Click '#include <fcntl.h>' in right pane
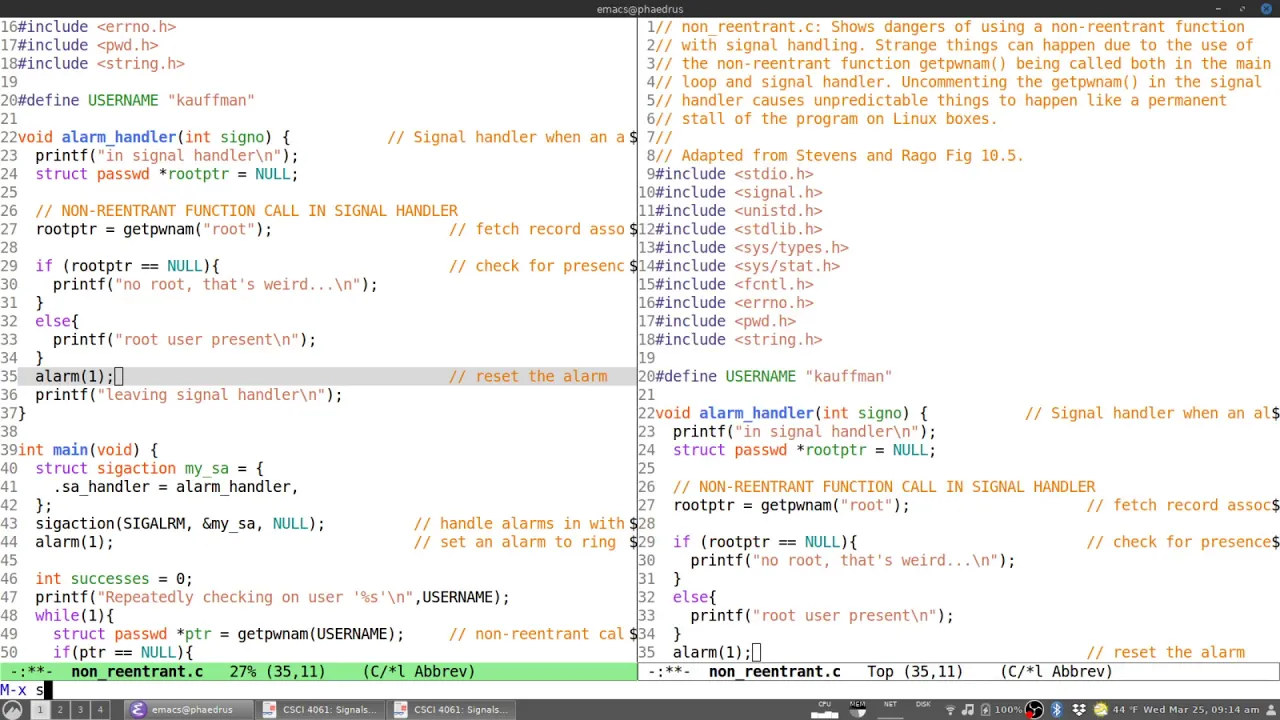This screenshot has height=720, width=1280. click(734, 284)
